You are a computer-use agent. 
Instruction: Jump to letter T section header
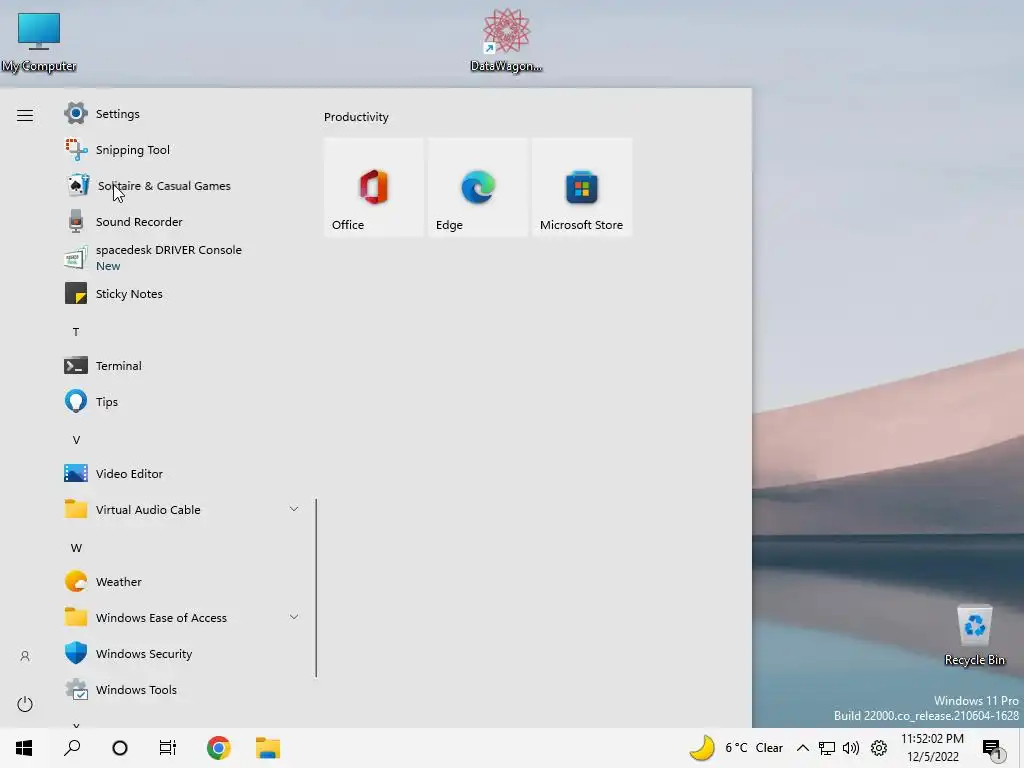(x=76, y=332)
